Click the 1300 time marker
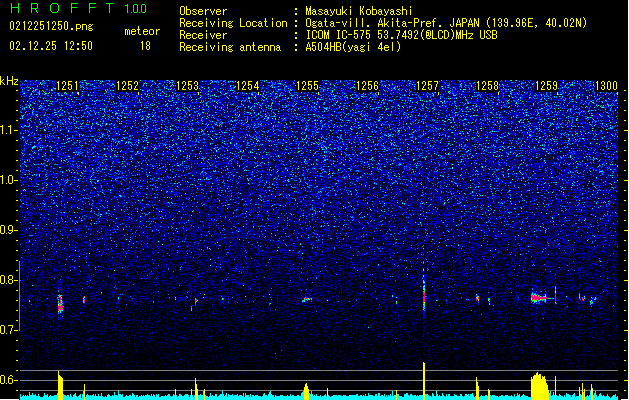Screen dimensions: 629x400 (606, 86)
